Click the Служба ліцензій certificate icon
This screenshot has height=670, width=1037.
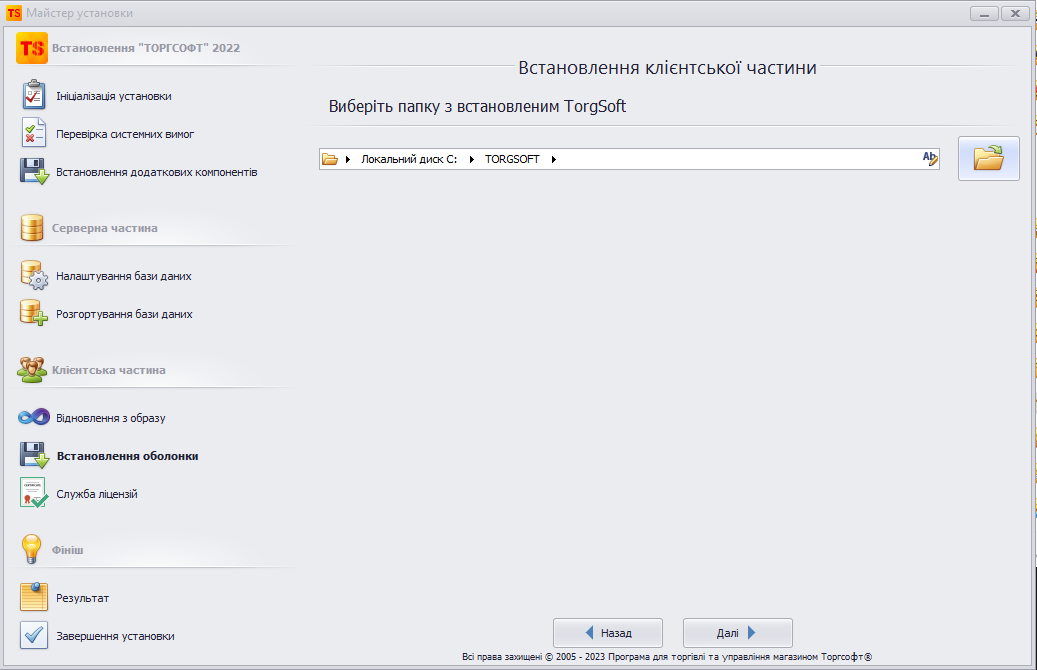point(34,494)
